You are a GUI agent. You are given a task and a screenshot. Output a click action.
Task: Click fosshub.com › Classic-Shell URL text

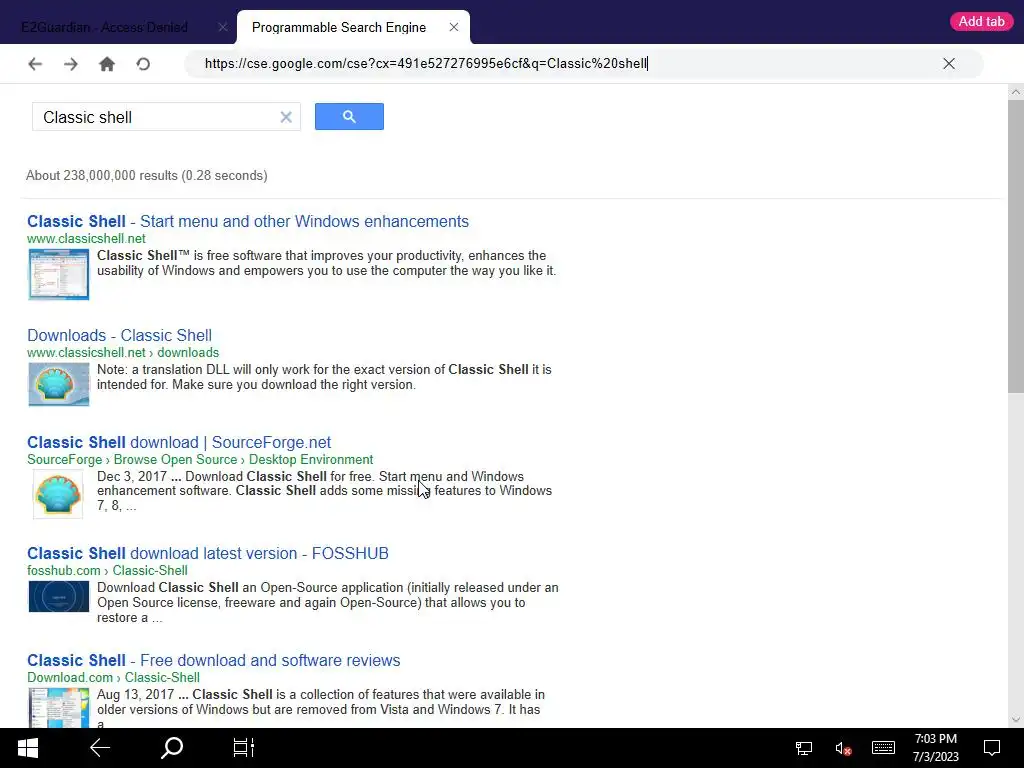107,571
